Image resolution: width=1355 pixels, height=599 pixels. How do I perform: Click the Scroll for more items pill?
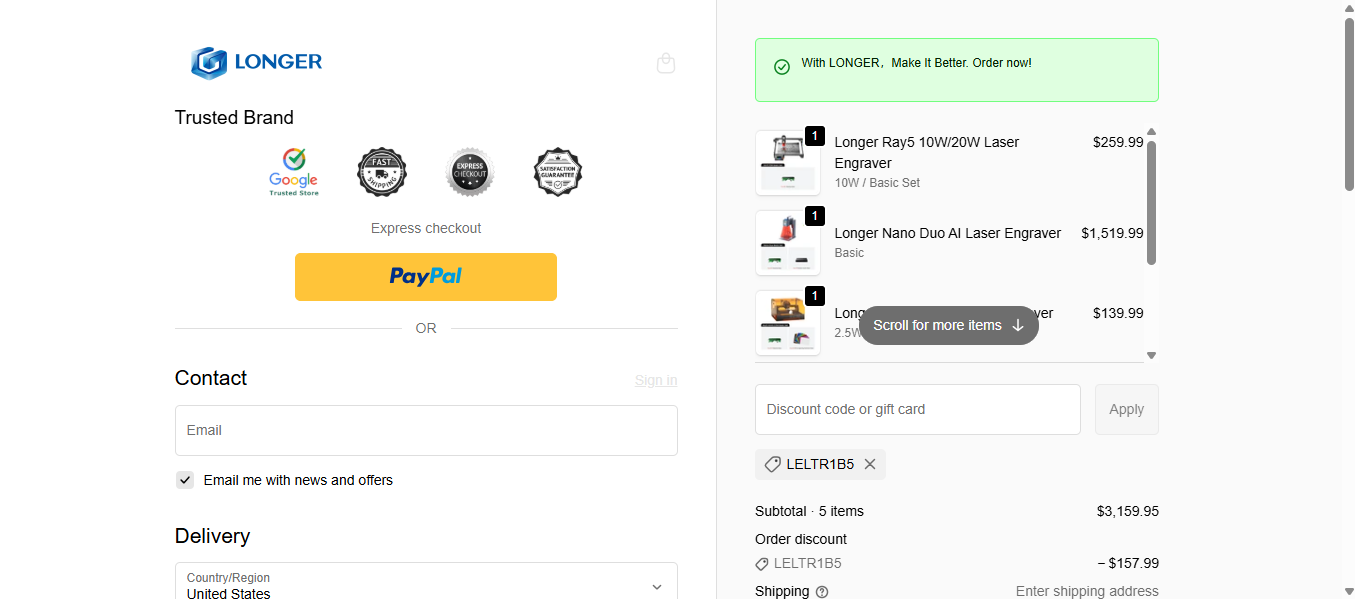click(948, 325)
